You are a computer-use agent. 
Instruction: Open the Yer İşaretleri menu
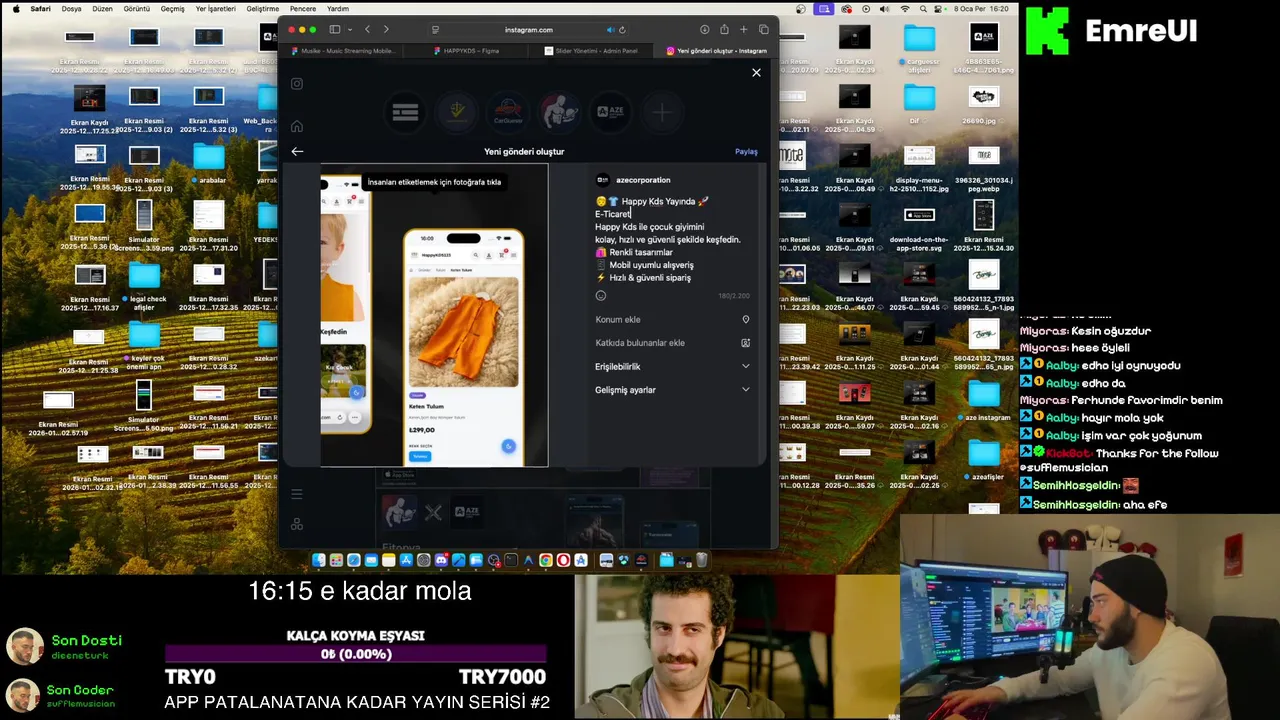[x=216, y=8]
